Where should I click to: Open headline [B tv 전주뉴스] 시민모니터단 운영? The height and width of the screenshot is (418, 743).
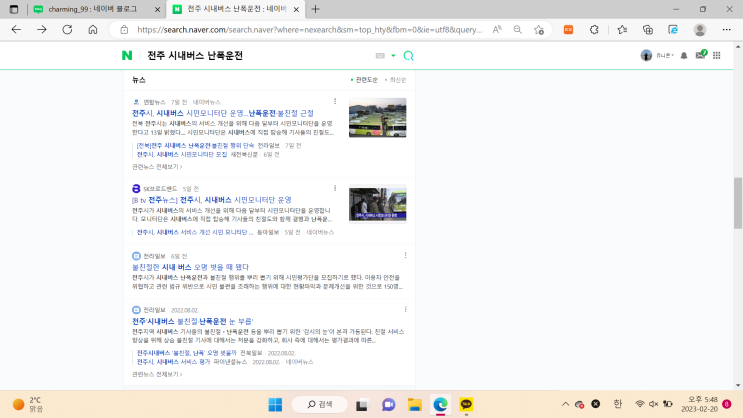(x=212, y=200)
